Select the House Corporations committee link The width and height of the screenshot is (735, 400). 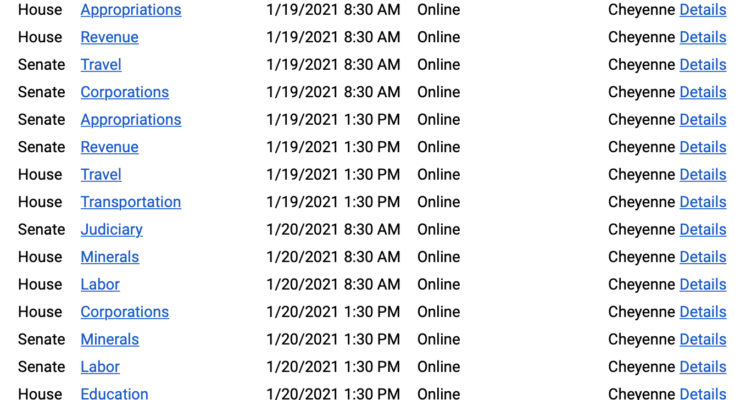pyautogui.click(x=125, y=312)
